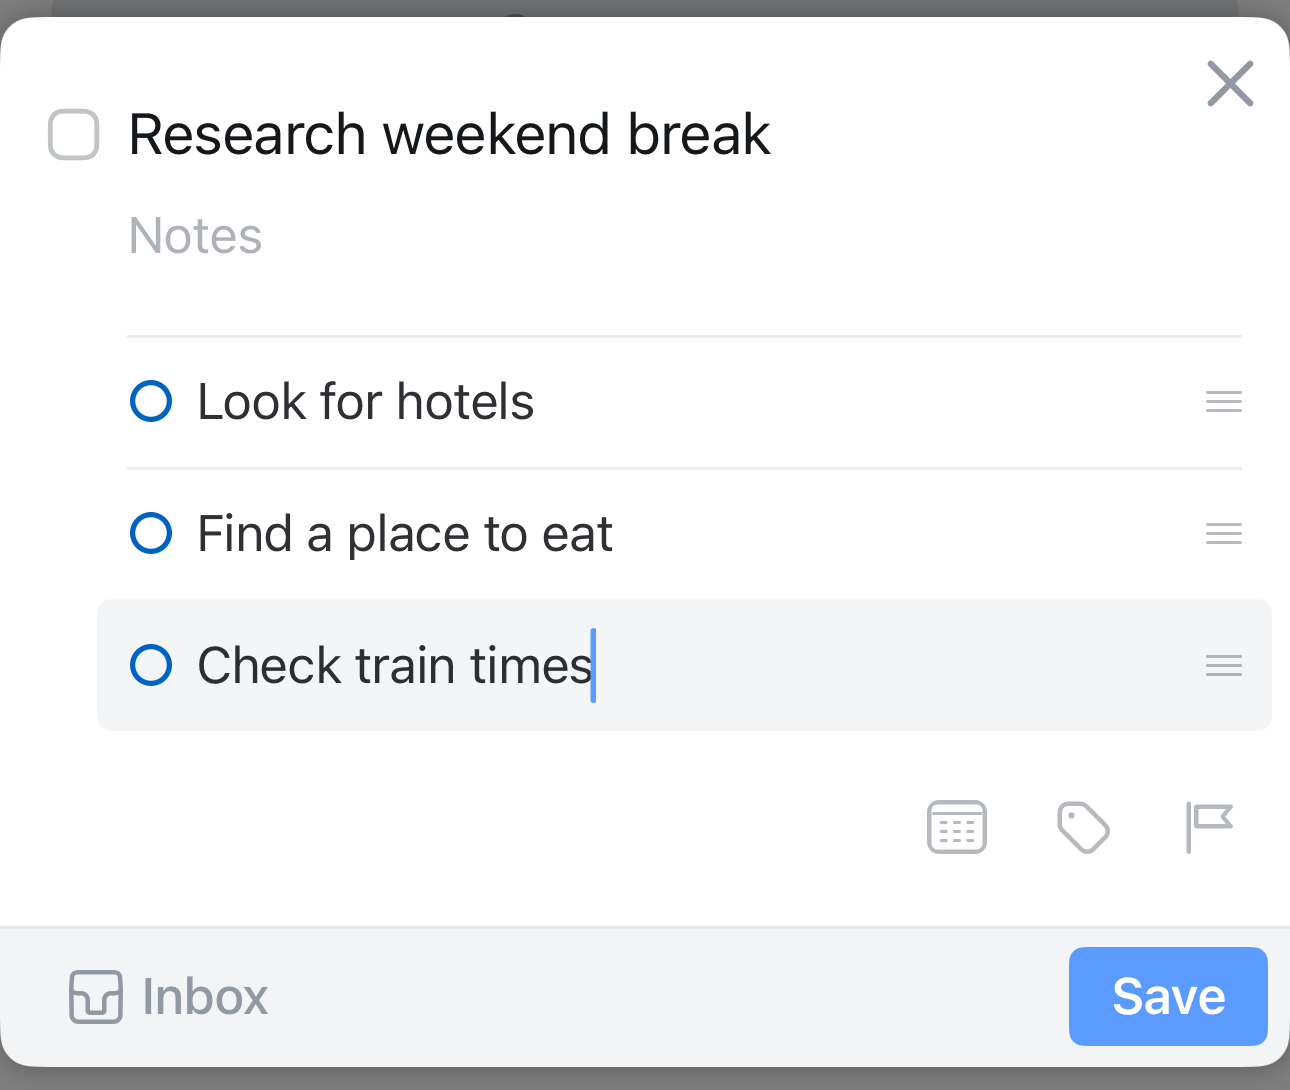Click the reorder handle for Check train times
The height and width of the screenshot is (1090, 1290).
click(x=1223, y=666)
